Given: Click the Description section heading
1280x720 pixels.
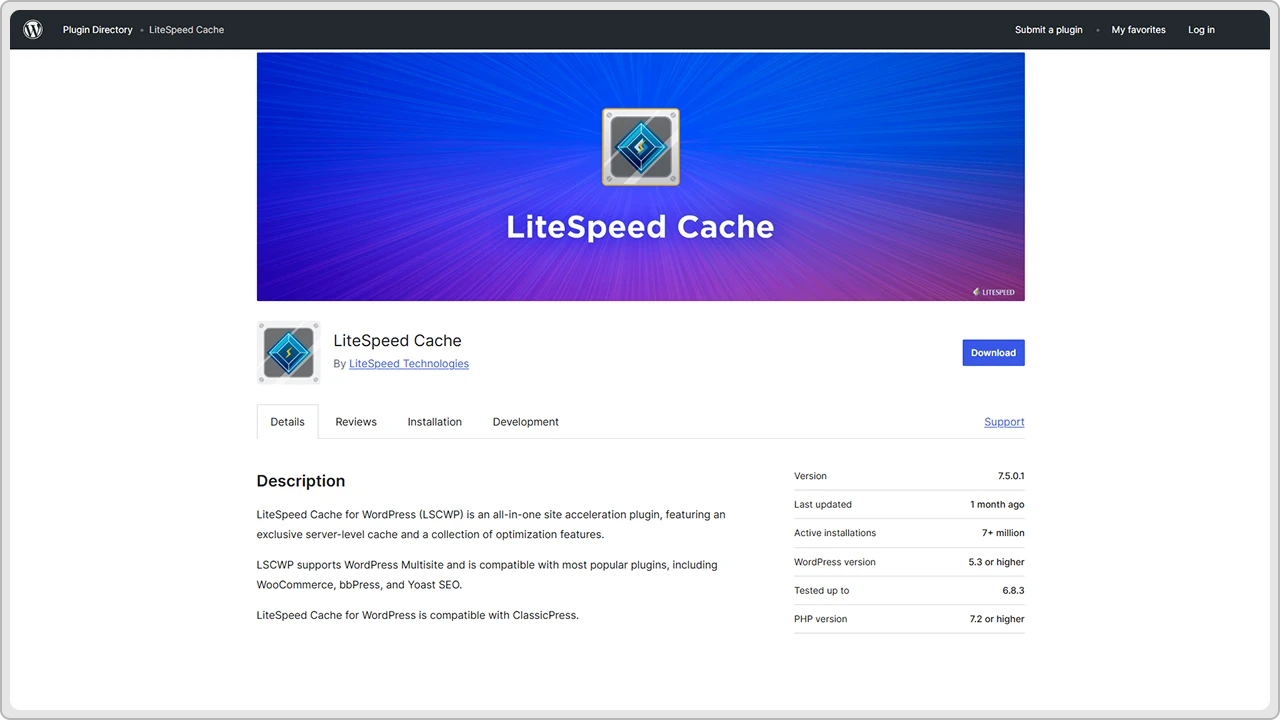Looking at the screenshot, I should 300,481.
